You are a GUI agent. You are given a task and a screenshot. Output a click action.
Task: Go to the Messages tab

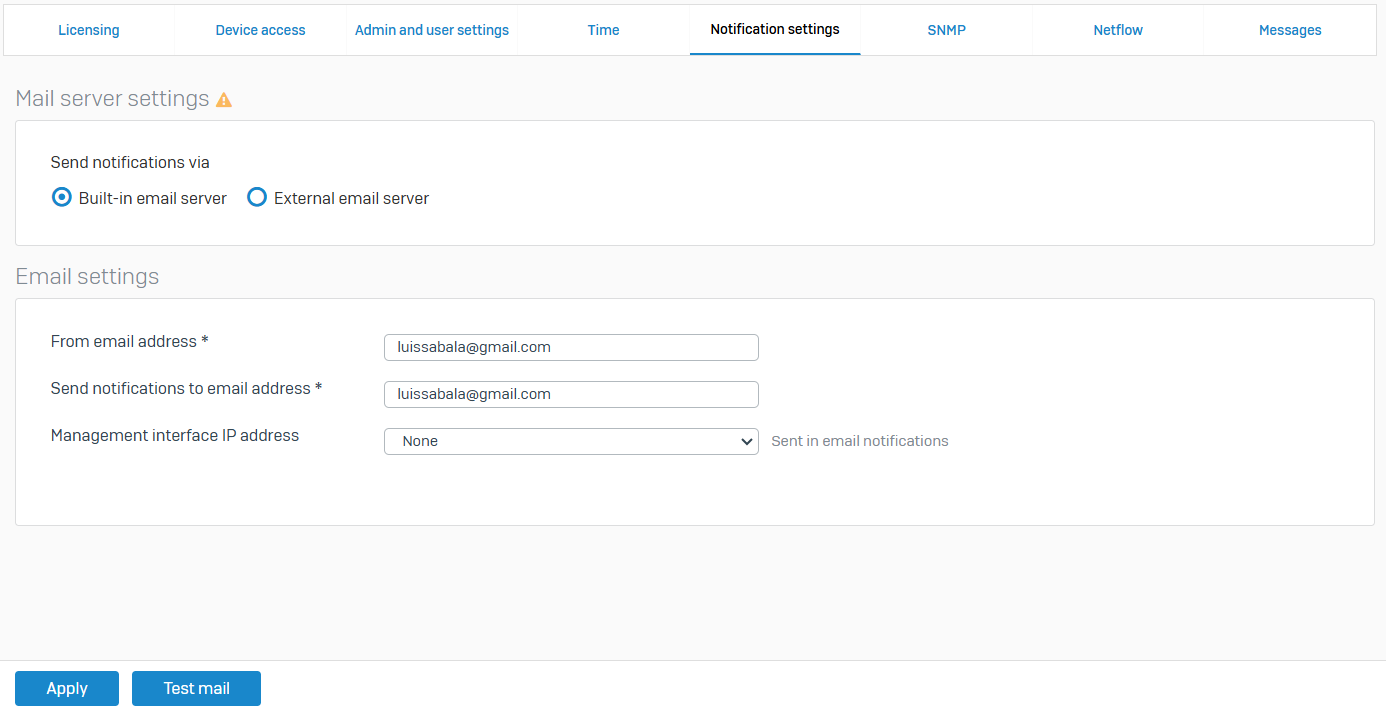click(x=1290, y=30)
